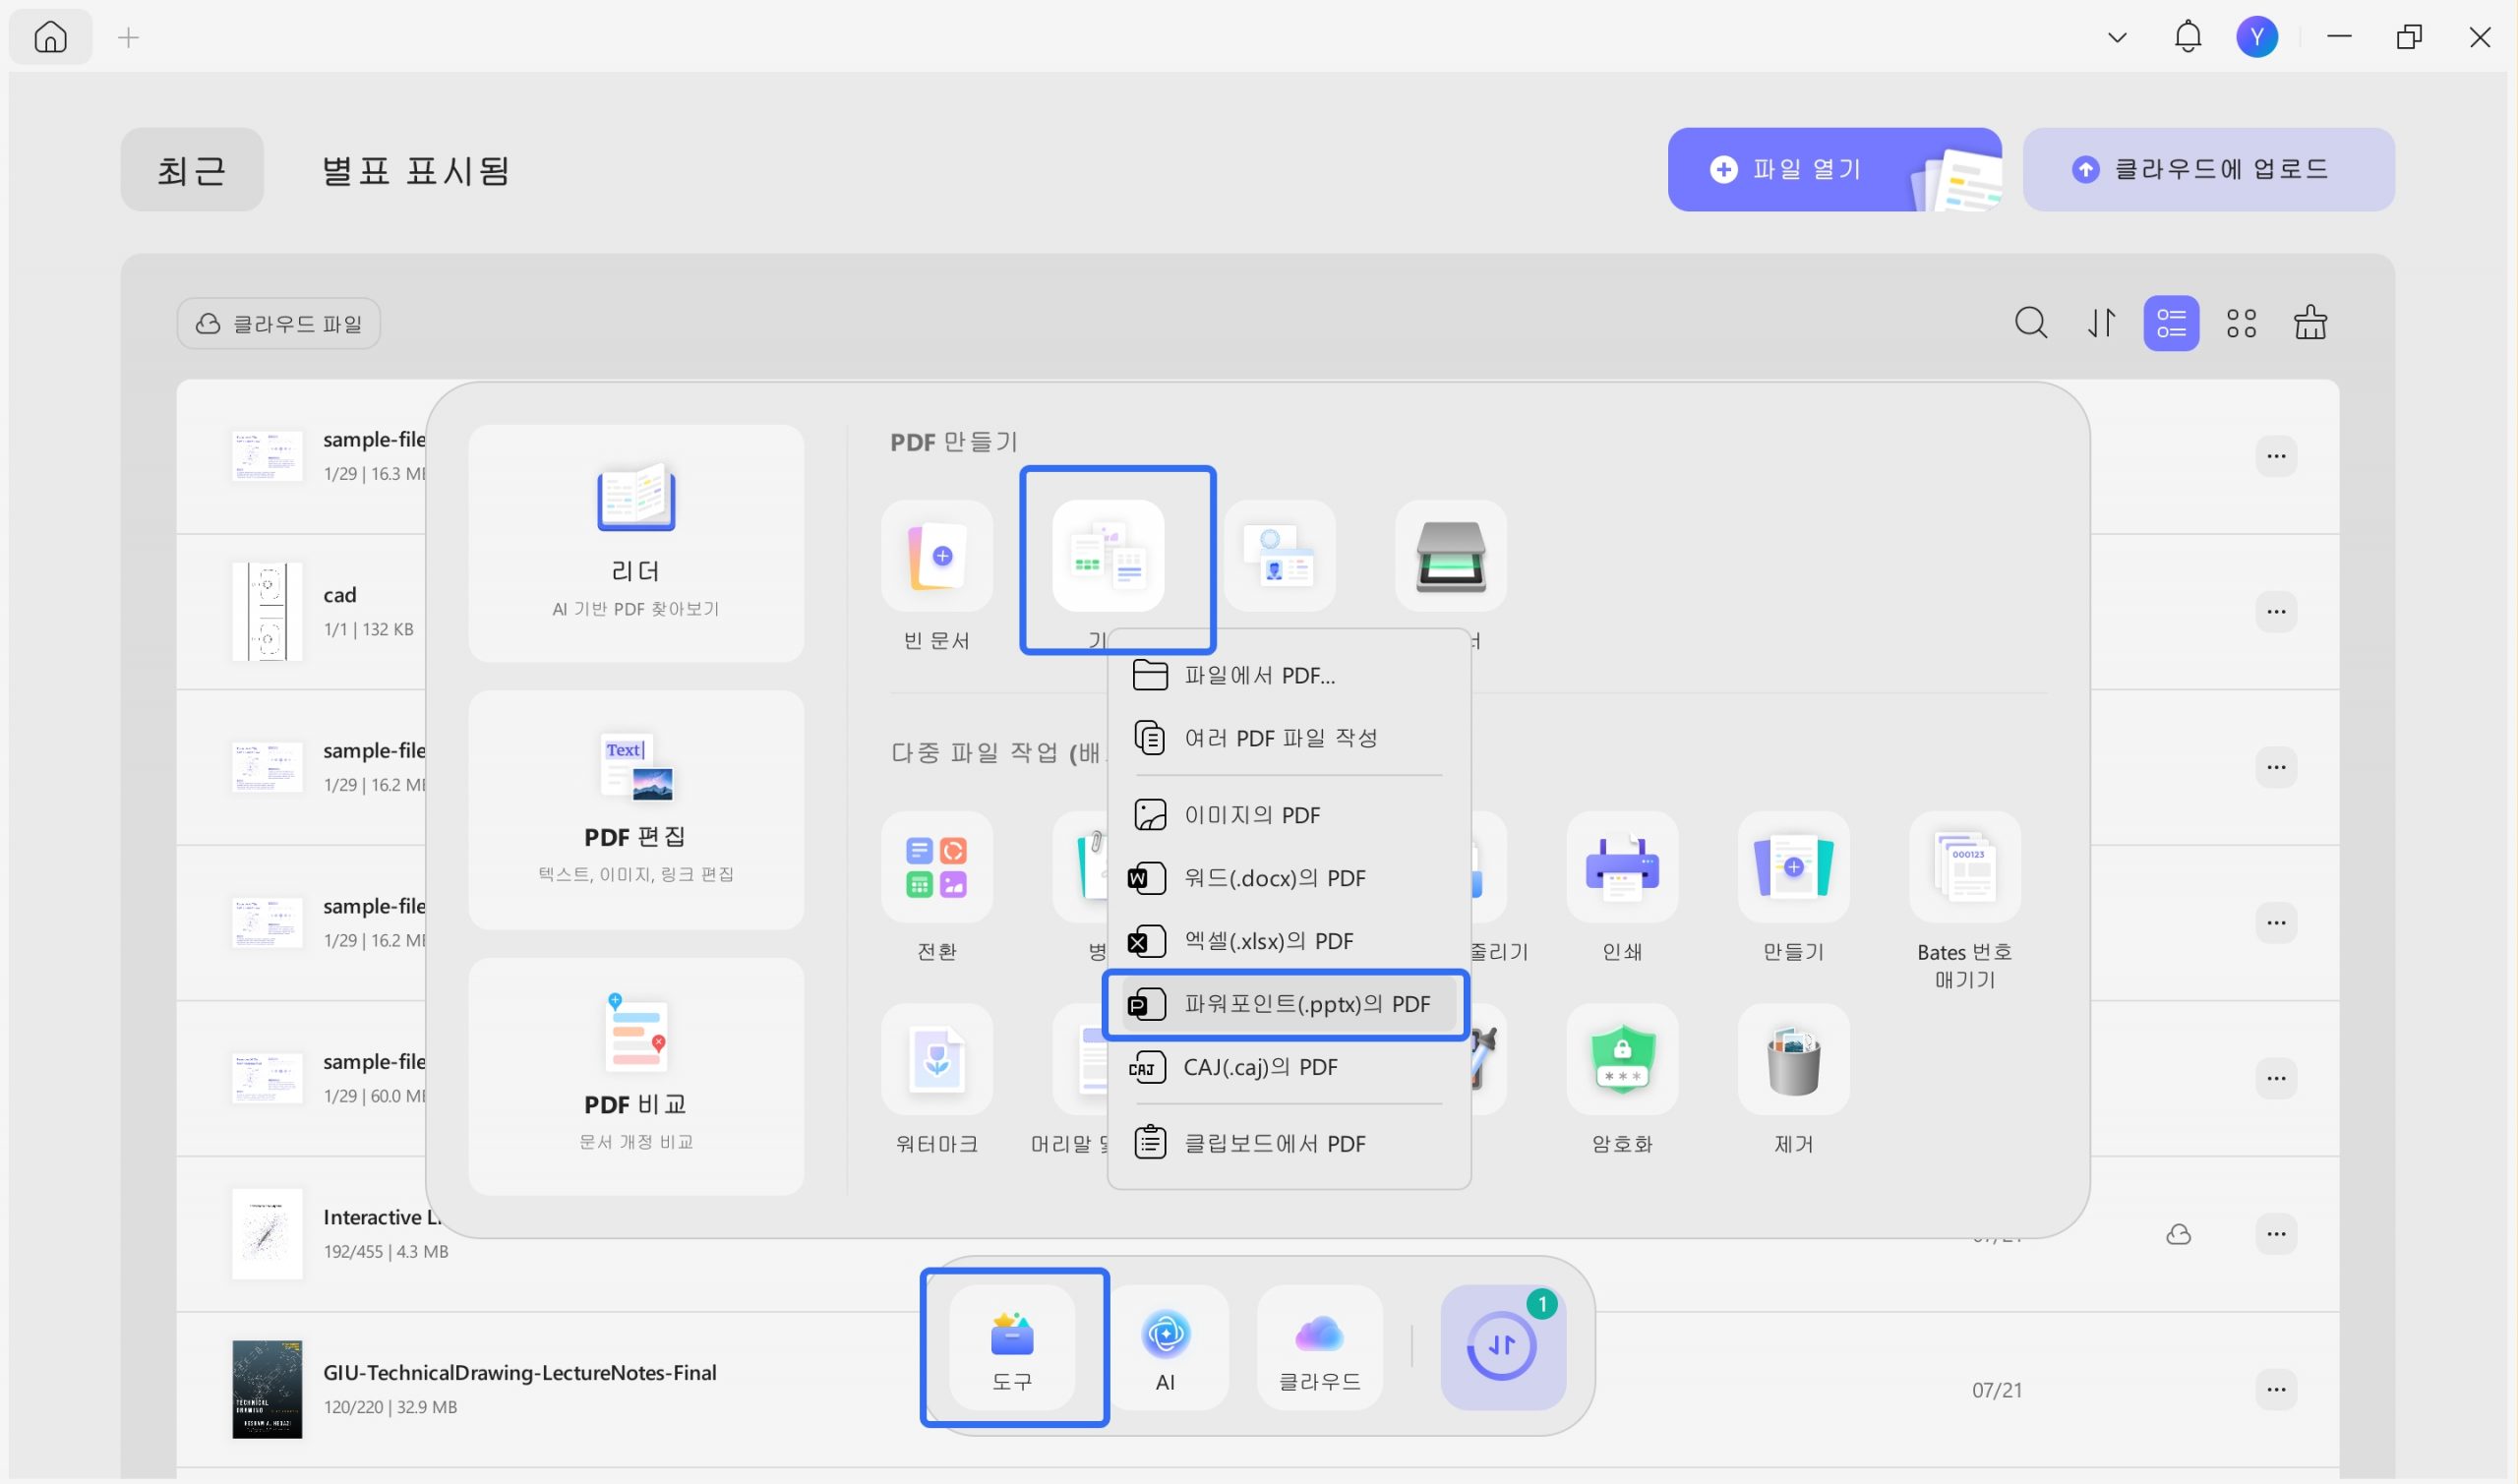Create a blank document with 빈 문서
Screen dimensions: 2518x1484
pyautogui.click(x=937, y=556)
